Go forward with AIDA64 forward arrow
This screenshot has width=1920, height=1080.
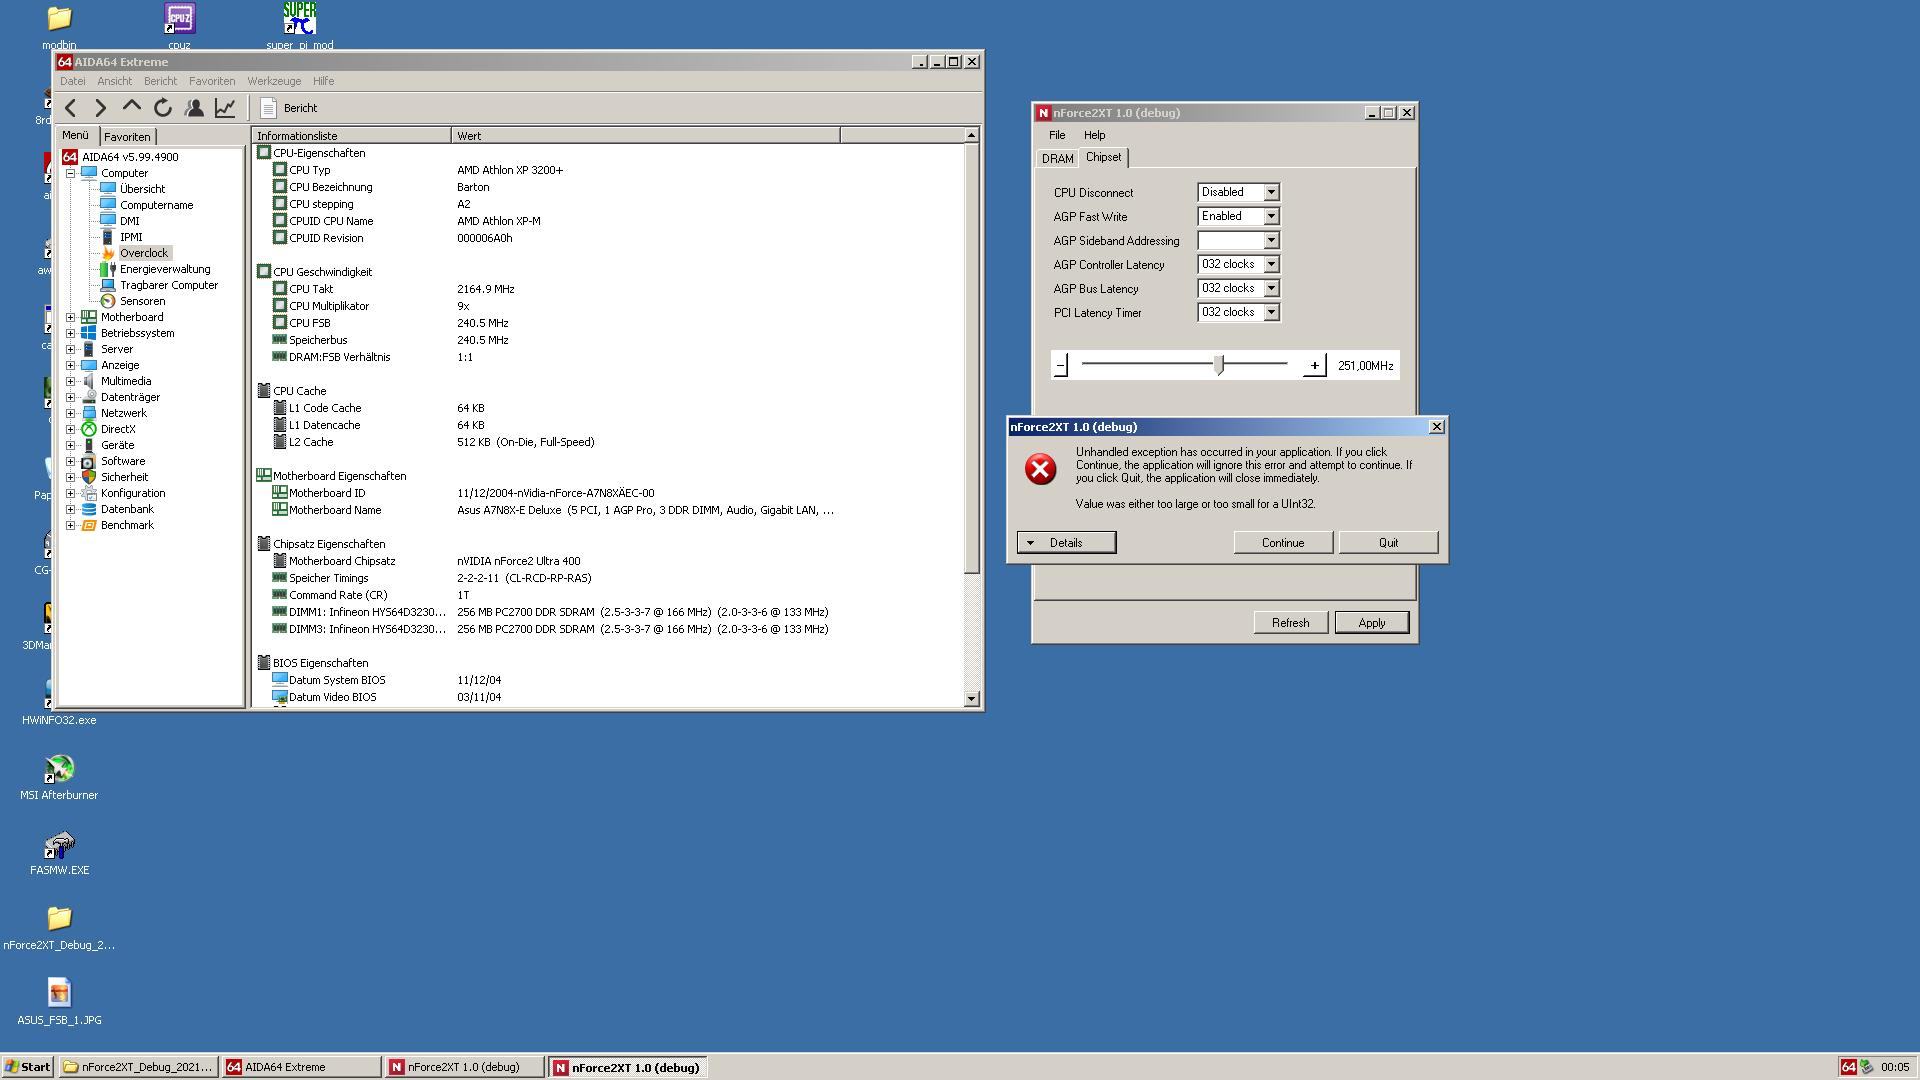coord(101,108)
